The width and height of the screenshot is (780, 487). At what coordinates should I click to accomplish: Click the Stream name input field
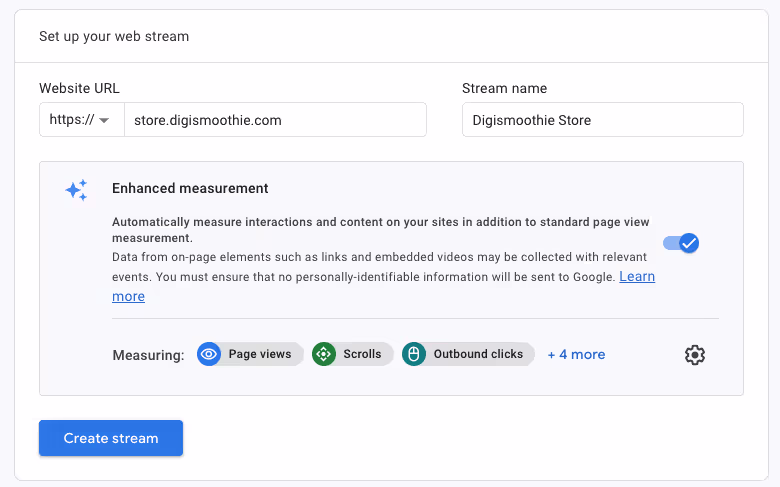(x=602, y=119)
